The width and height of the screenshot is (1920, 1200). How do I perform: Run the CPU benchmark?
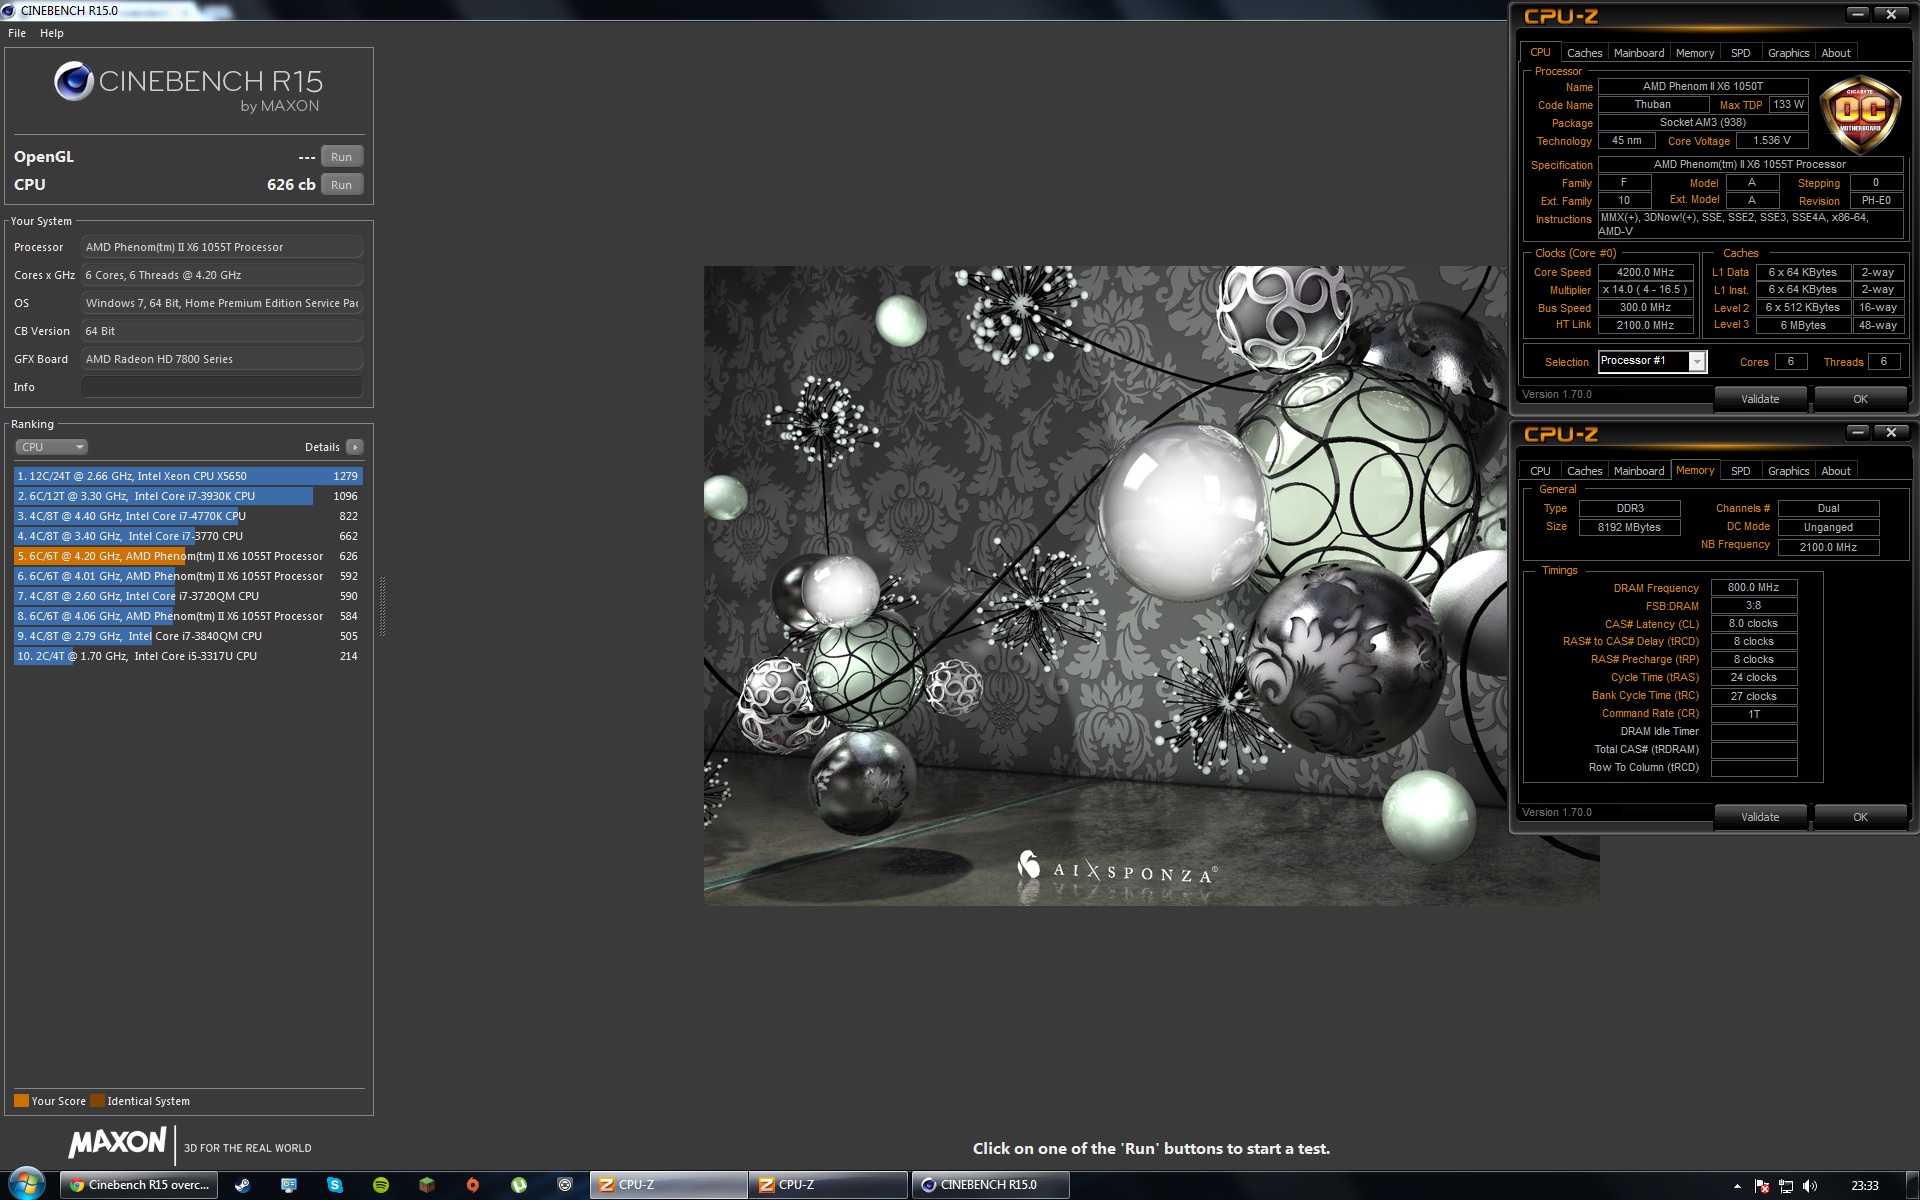[341, 185]
